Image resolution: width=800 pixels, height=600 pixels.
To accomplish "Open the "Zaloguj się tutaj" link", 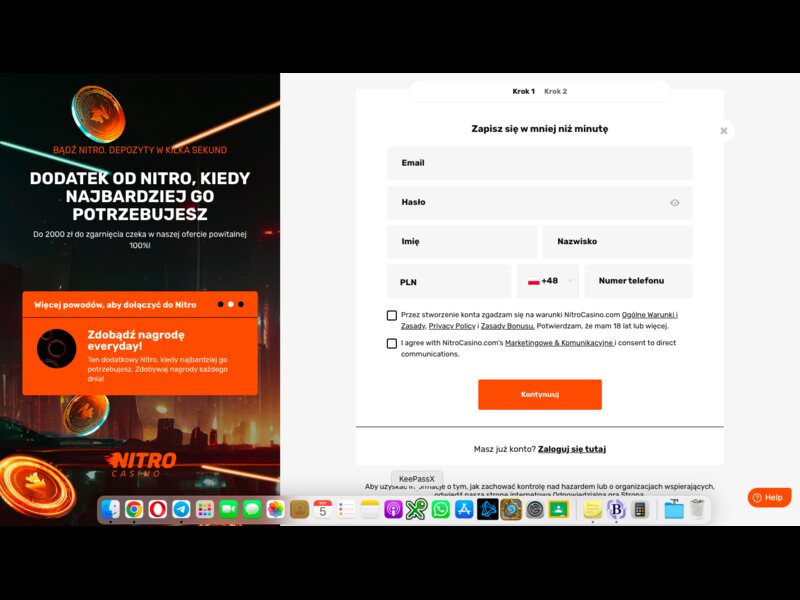I will click(x=573, y=448).
